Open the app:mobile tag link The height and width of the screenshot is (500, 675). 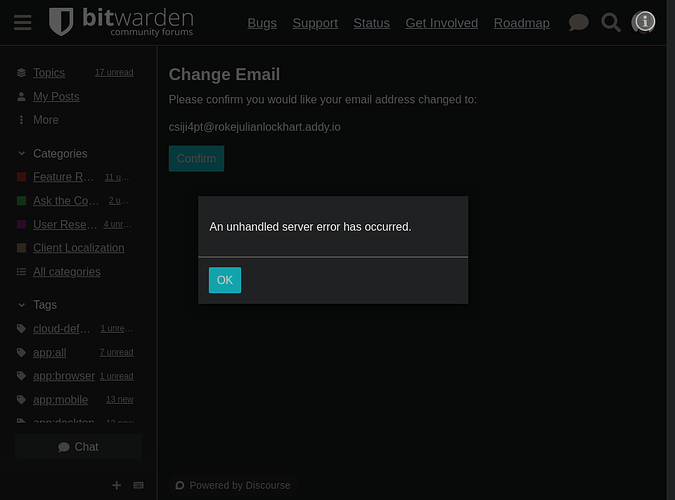tap(60, 400)
